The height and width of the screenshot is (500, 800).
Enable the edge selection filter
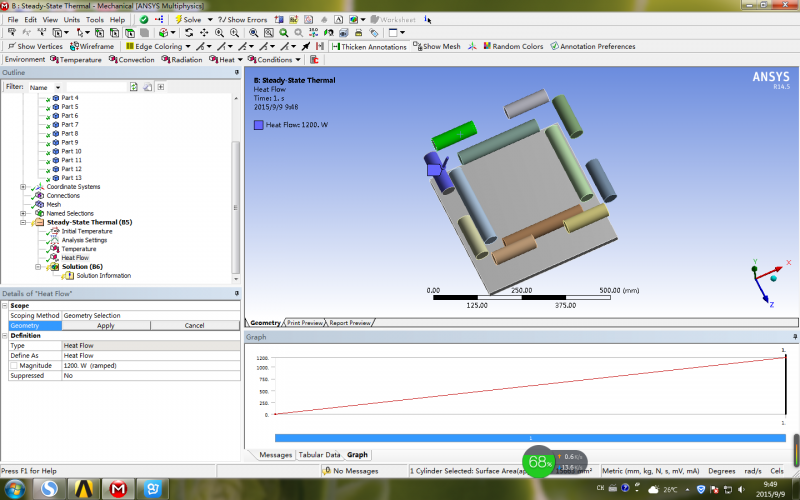click(114, 33)
